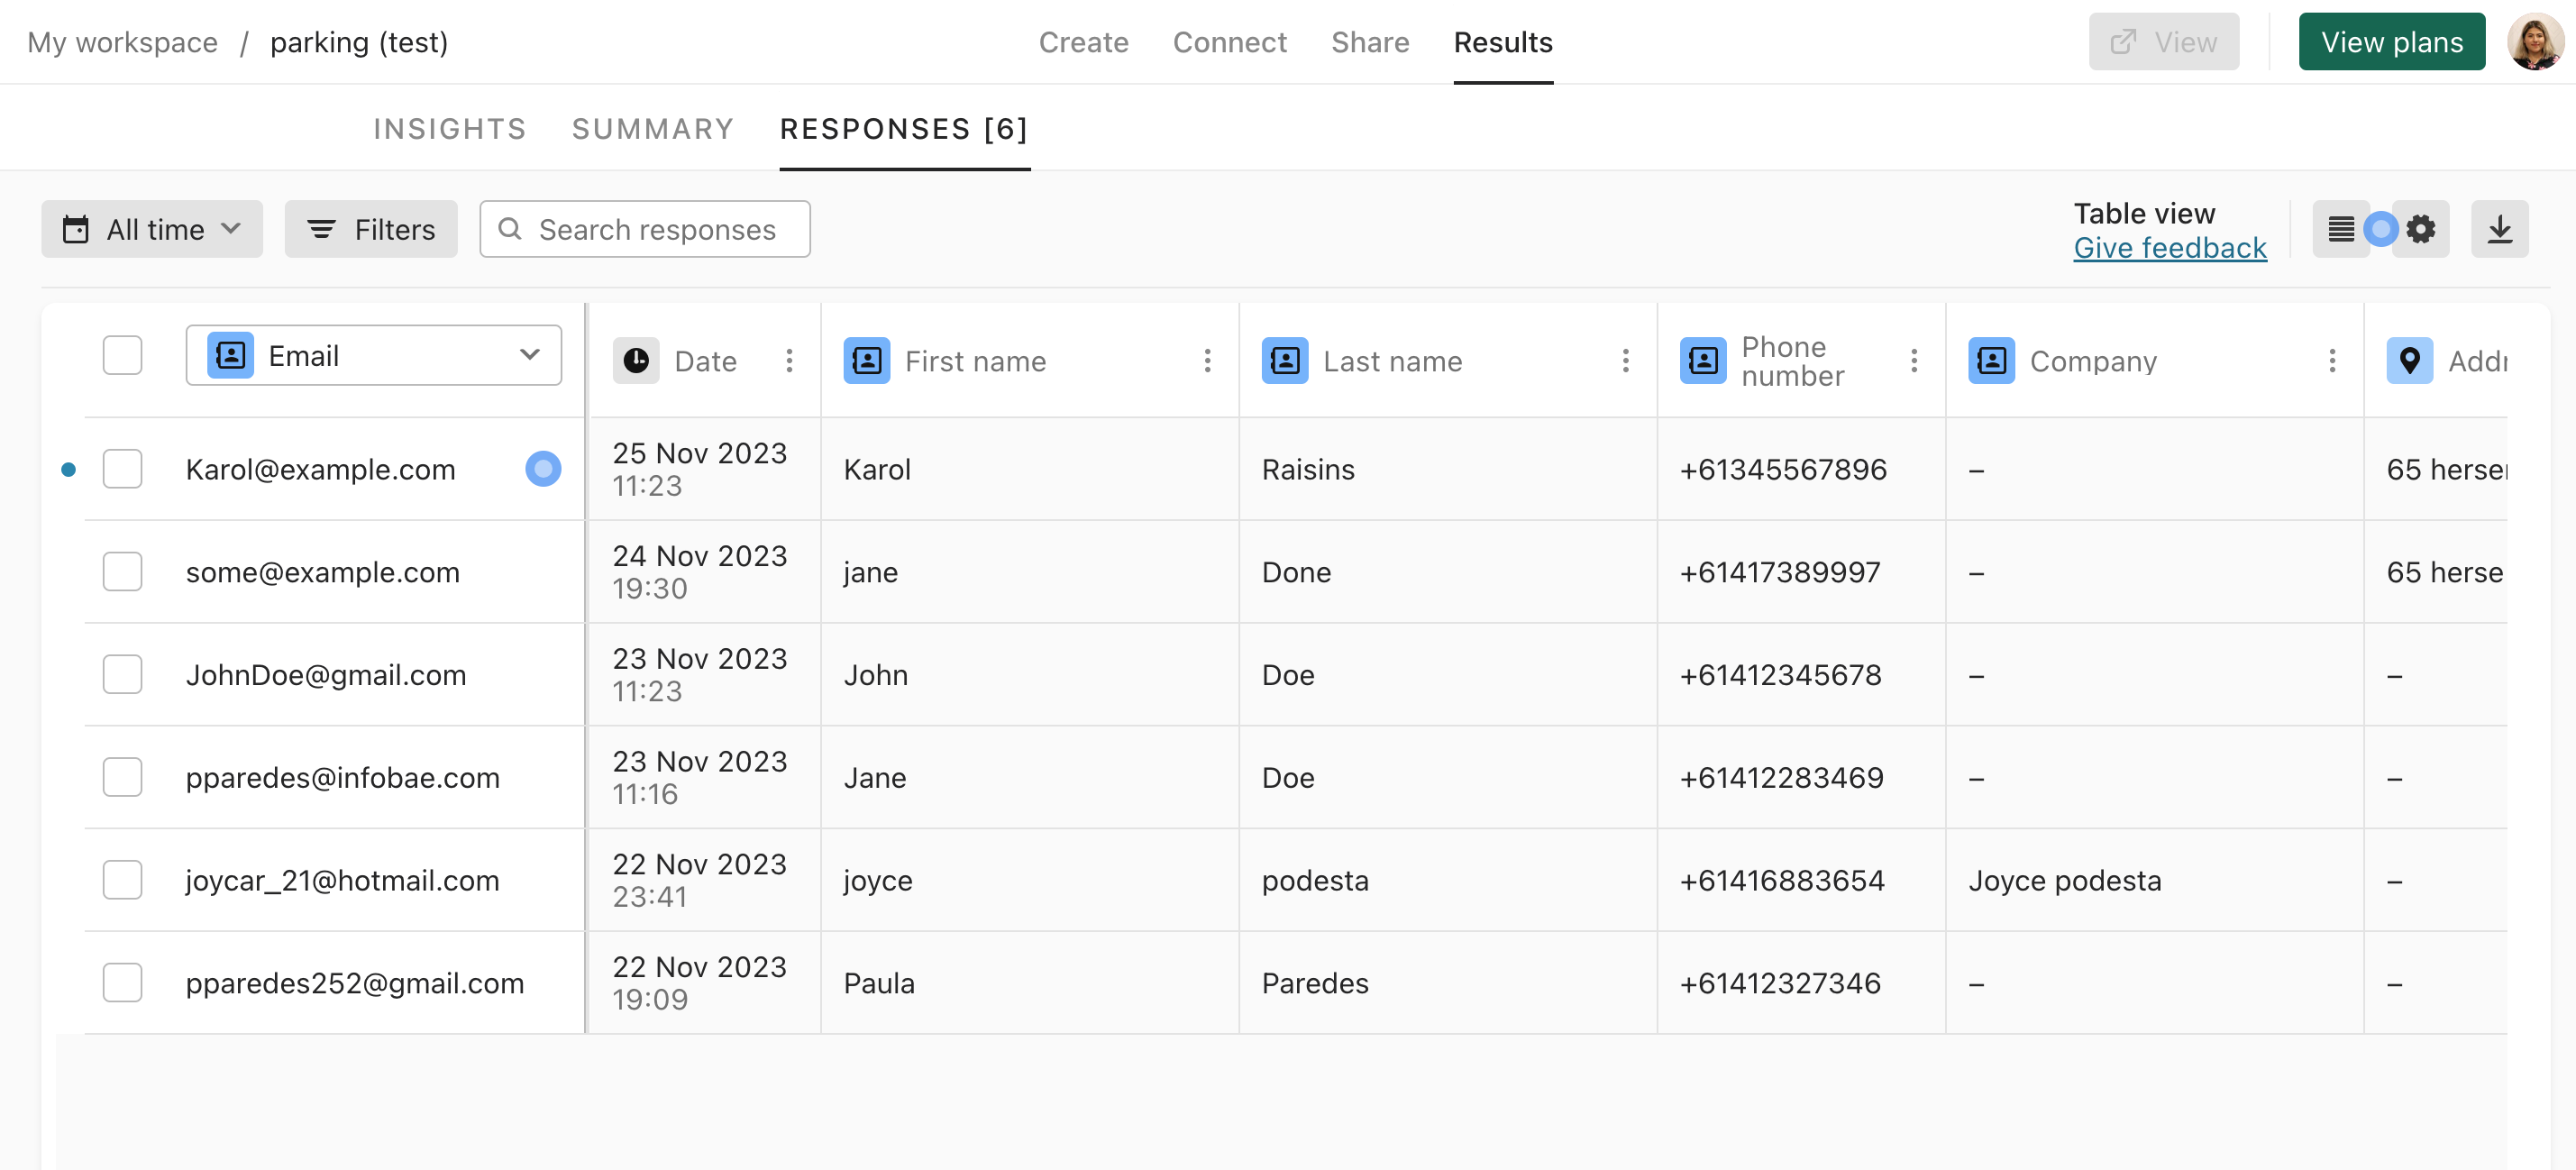
Task: Tick the select-all header checkbox
Action: point(122,355)
